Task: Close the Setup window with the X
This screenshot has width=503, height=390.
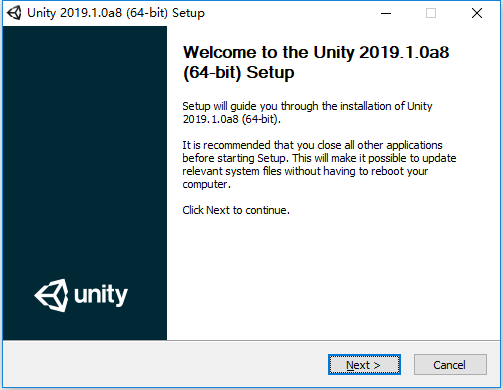Action: 477,13
